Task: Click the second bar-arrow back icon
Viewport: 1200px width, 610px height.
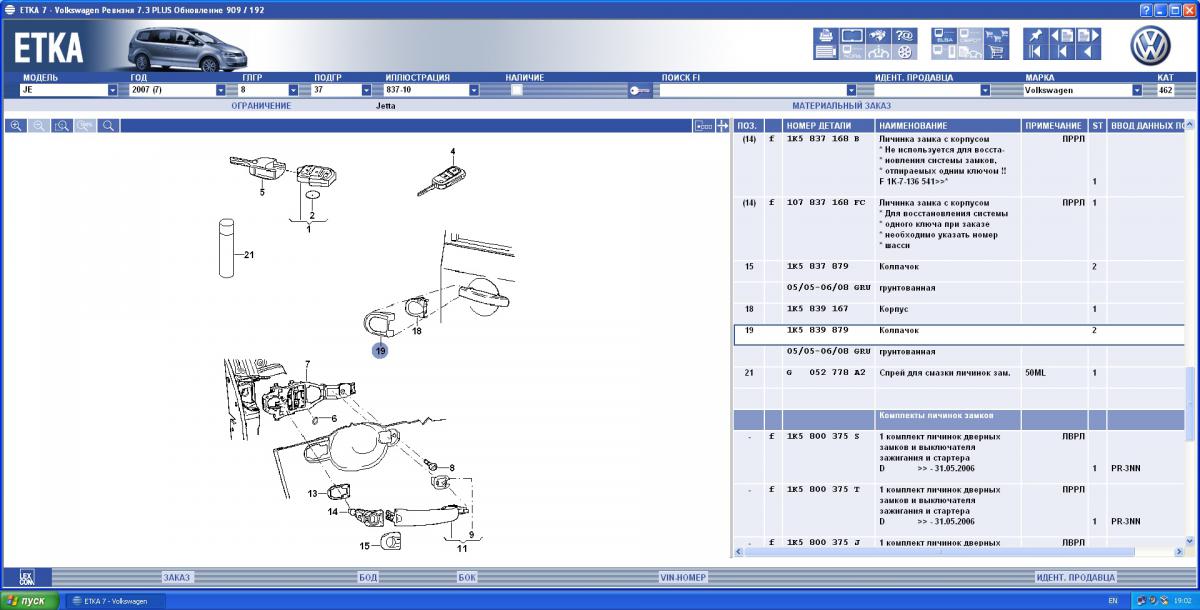Action: coord(1062,52)
